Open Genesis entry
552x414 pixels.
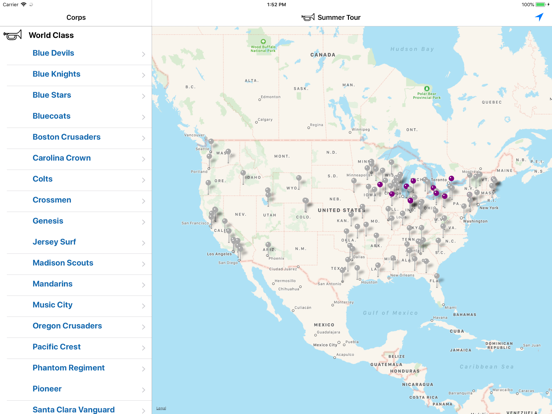(x=76, y=221)
